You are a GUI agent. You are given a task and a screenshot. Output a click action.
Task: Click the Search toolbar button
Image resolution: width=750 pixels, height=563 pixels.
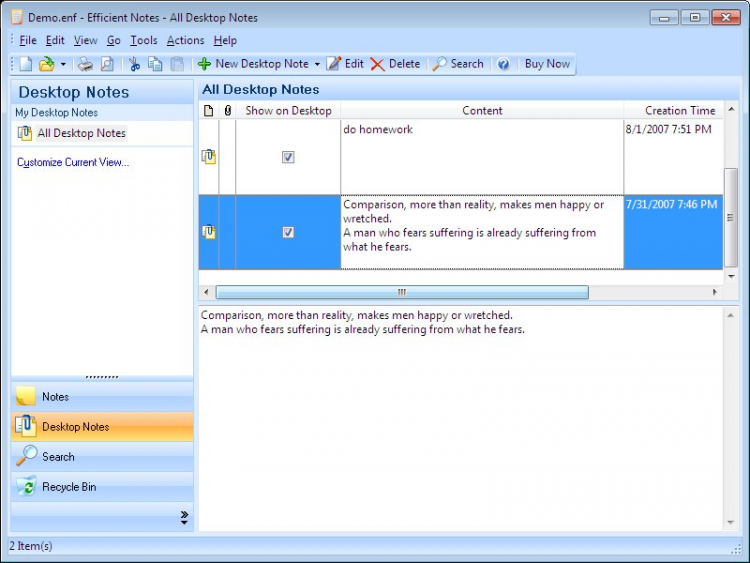(x=458, y=64)
